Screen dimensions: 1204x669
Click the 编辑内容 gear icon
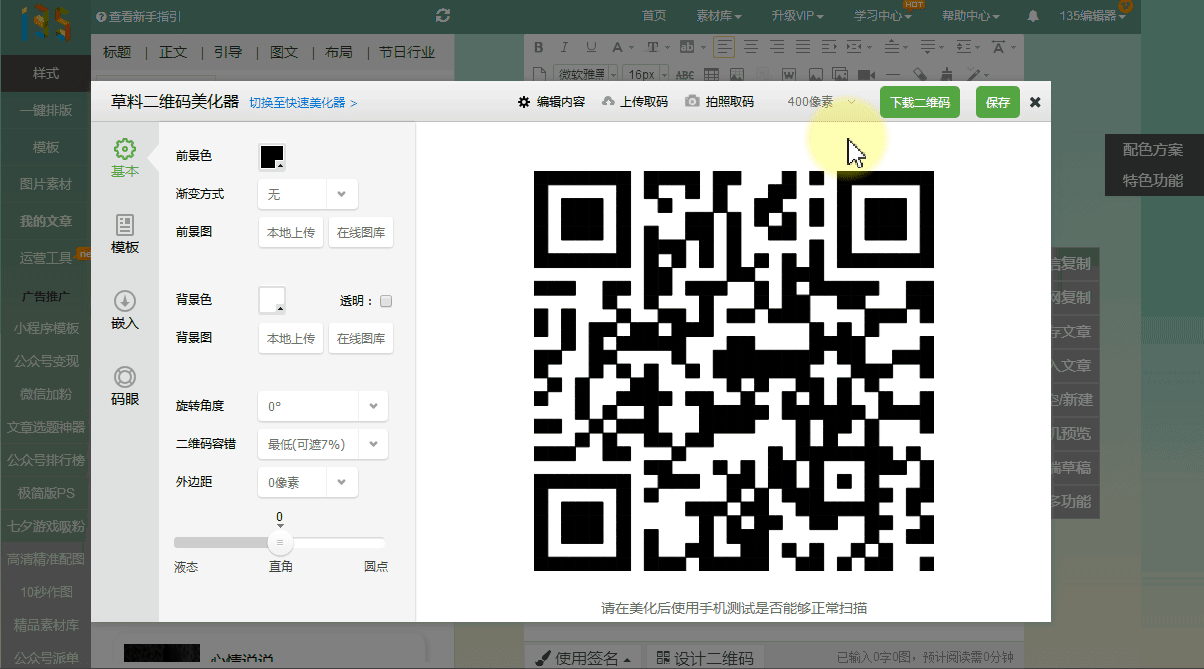(523, 102)
